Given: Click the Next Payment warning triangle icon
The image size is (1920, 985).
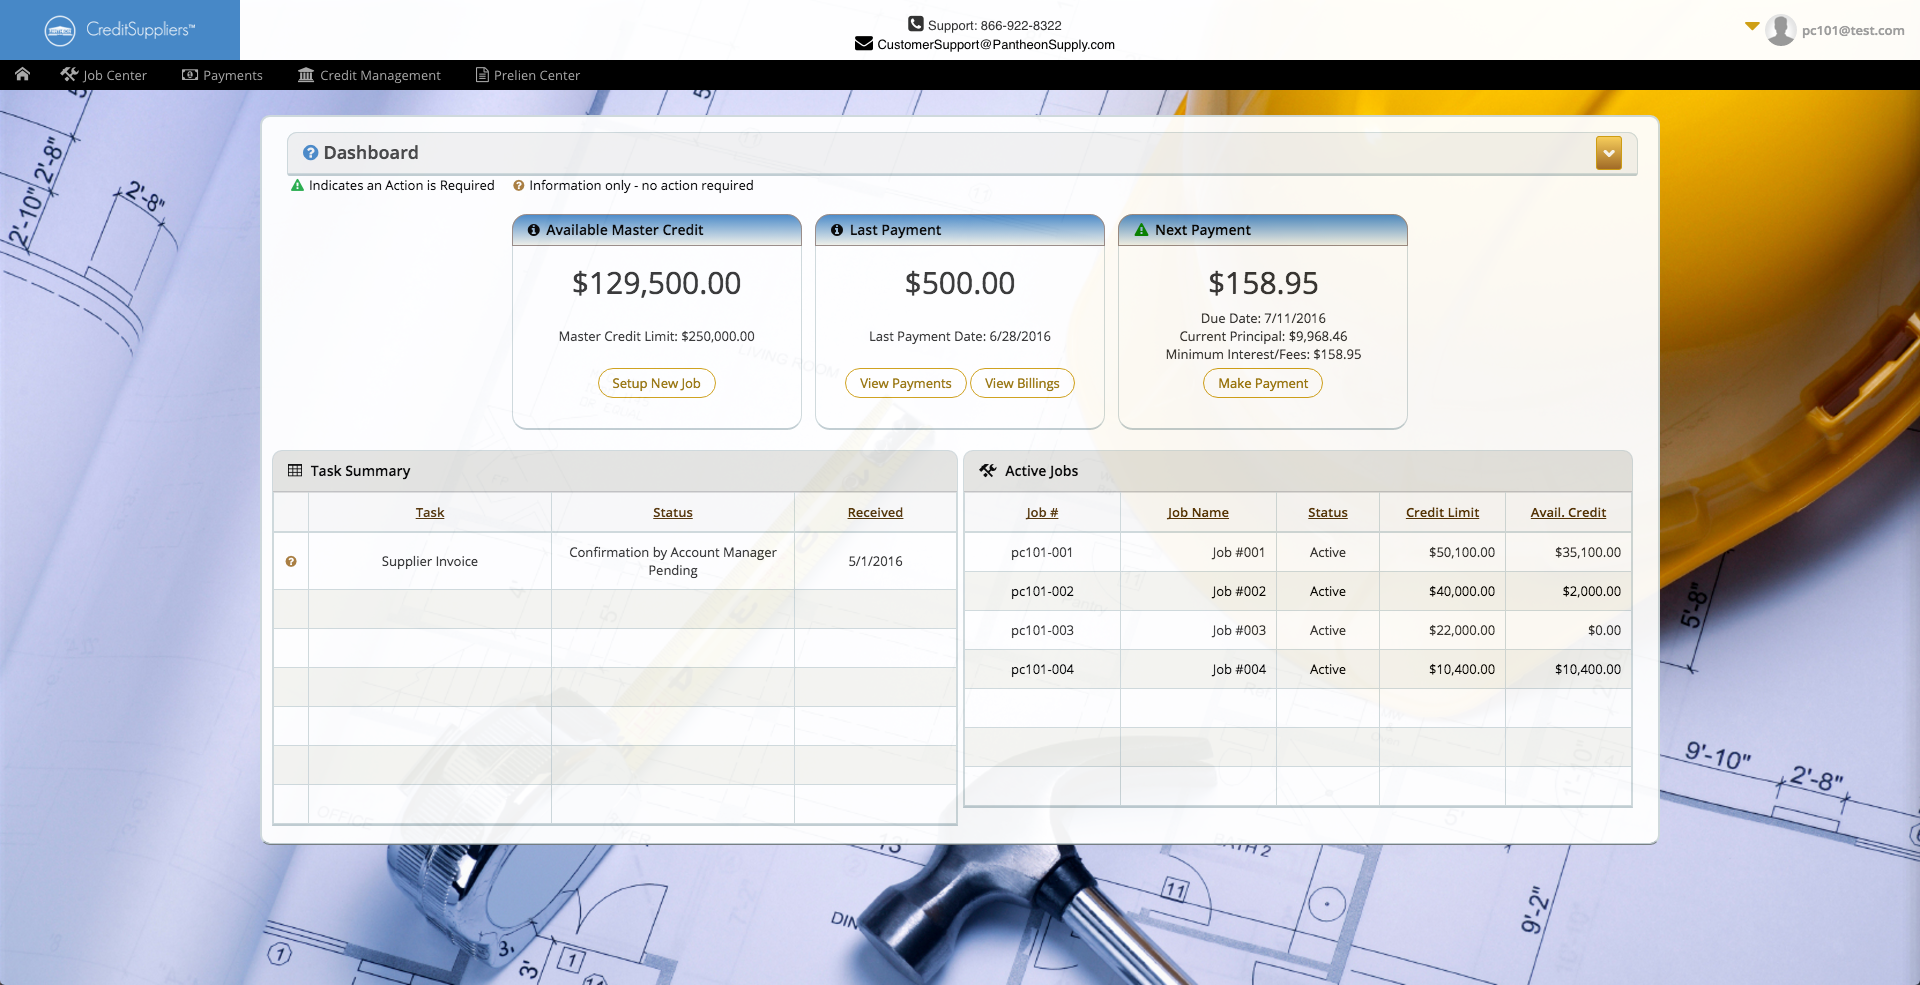Looking at the screenshot, I should (x=1141, y=230).
